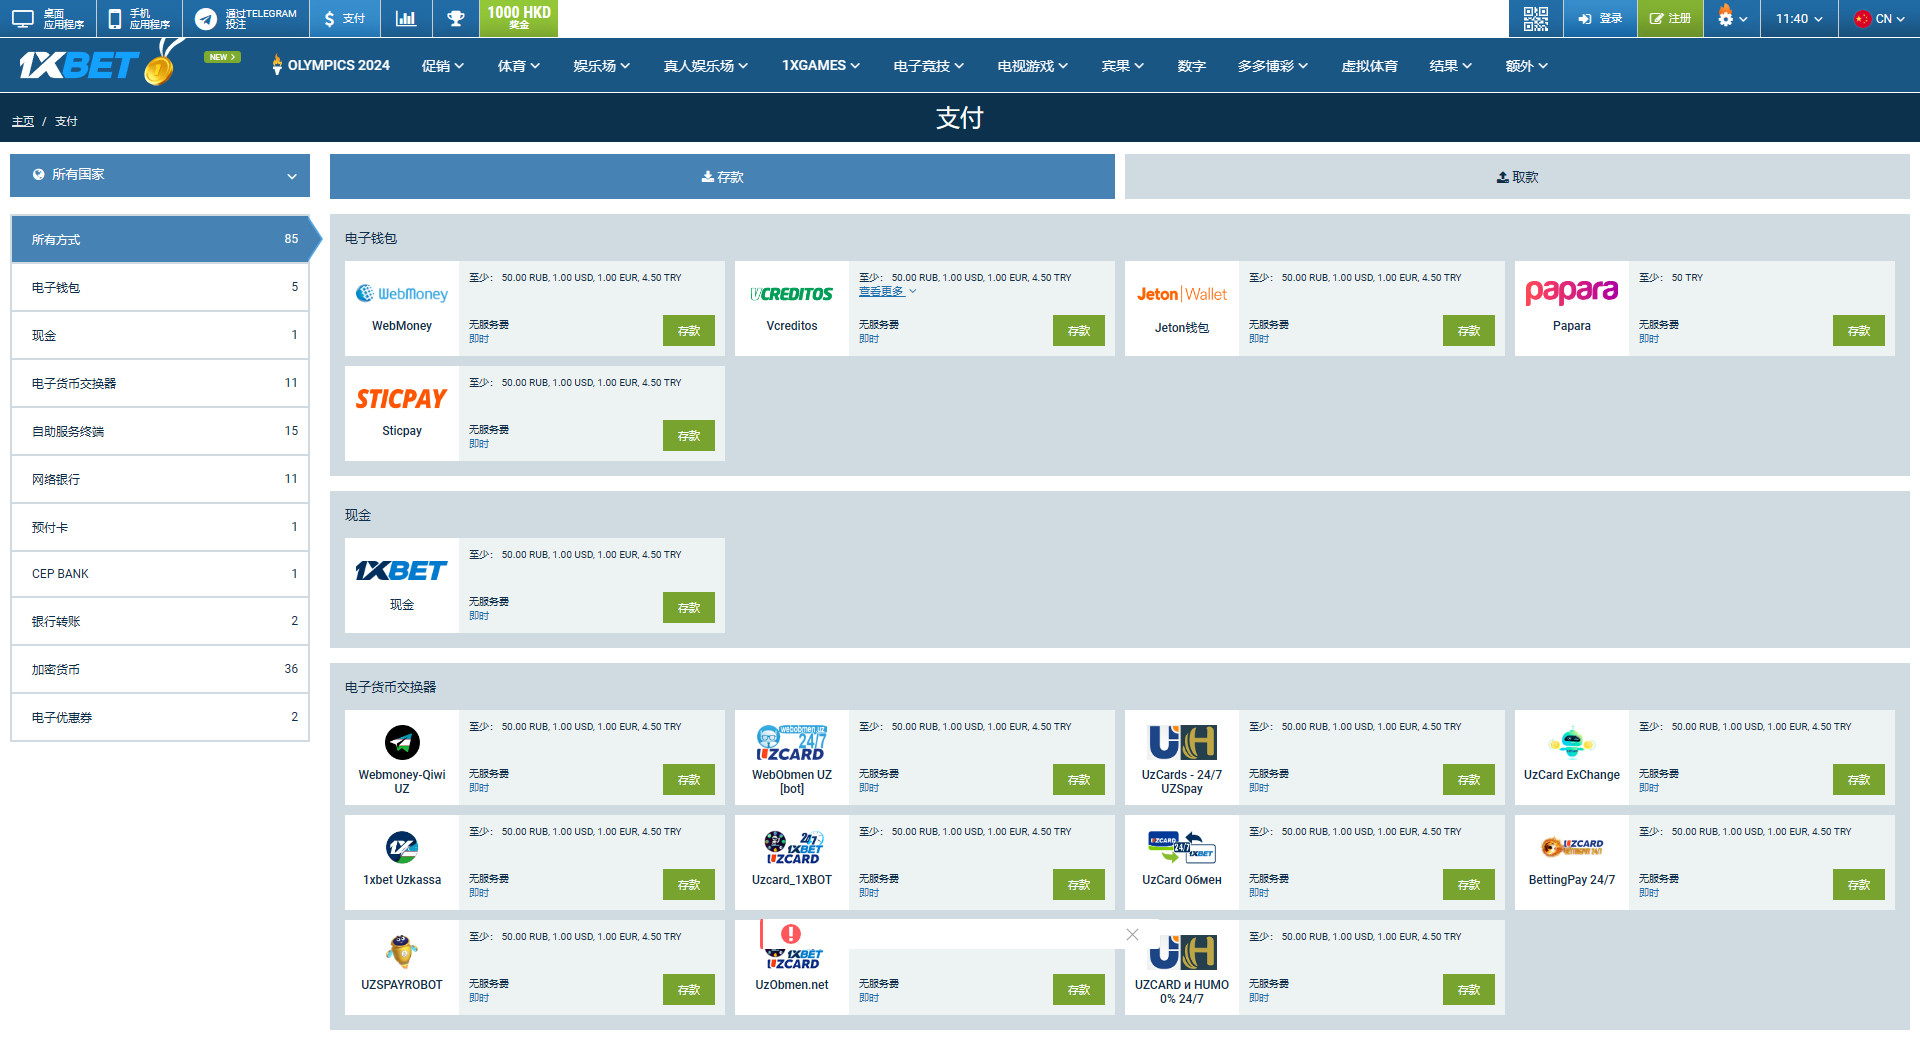Image resolution: width=1920 pixels, height=1040 pixels.
Task: Expand the 促销 menu
Action: click(x=443, y=66)
